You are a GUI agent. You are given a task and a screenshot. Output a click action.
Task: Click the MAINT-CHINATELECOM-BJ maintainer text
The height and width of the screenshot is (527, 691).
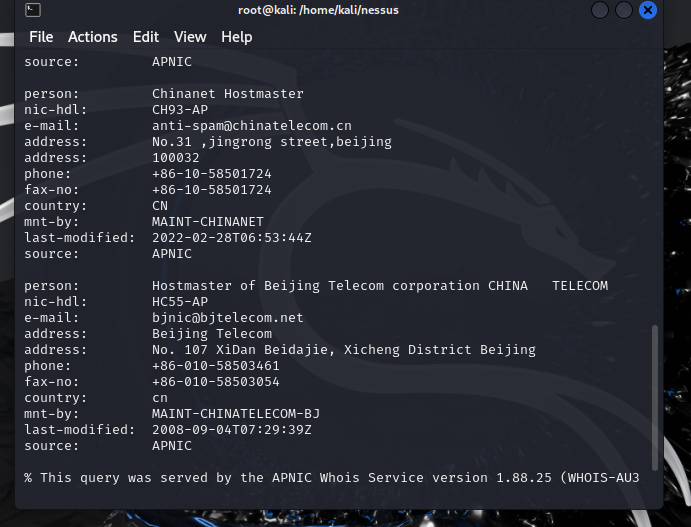[236, 414]
